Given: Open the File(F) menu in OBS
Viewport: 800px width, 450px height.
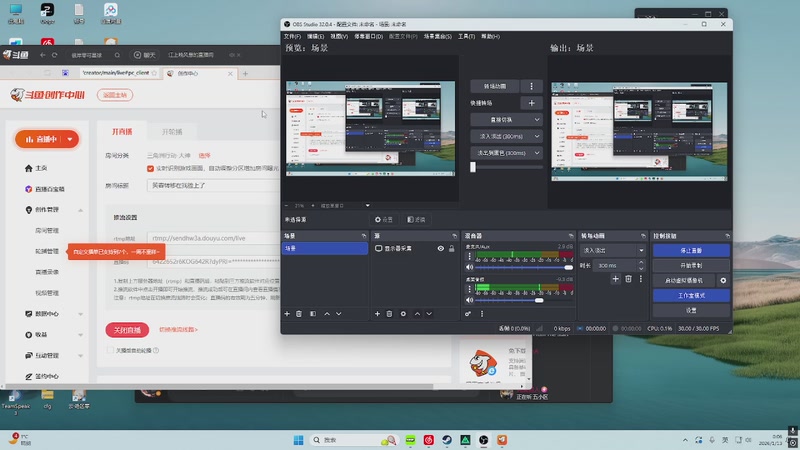Looking at the screenshot, I should pyautogui.click(x=292, y=36).
